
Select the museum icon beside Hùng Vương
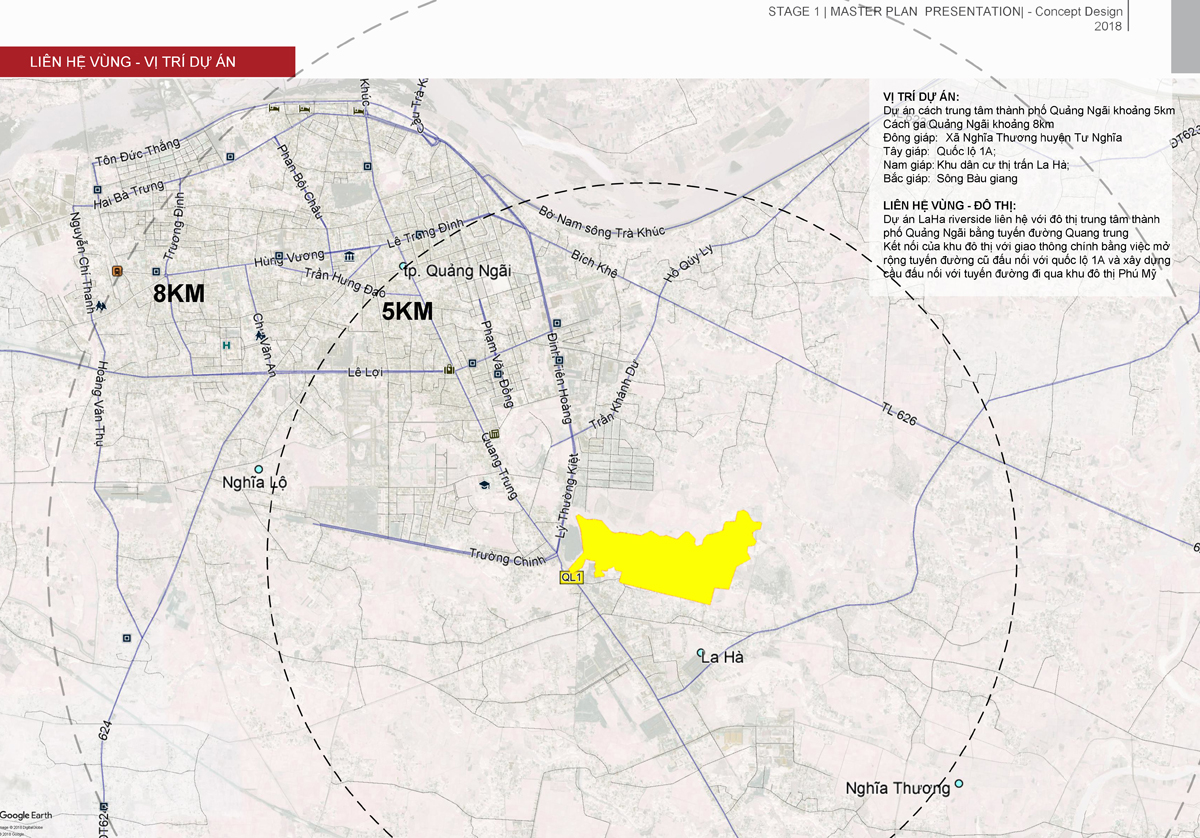pos(348,256)
